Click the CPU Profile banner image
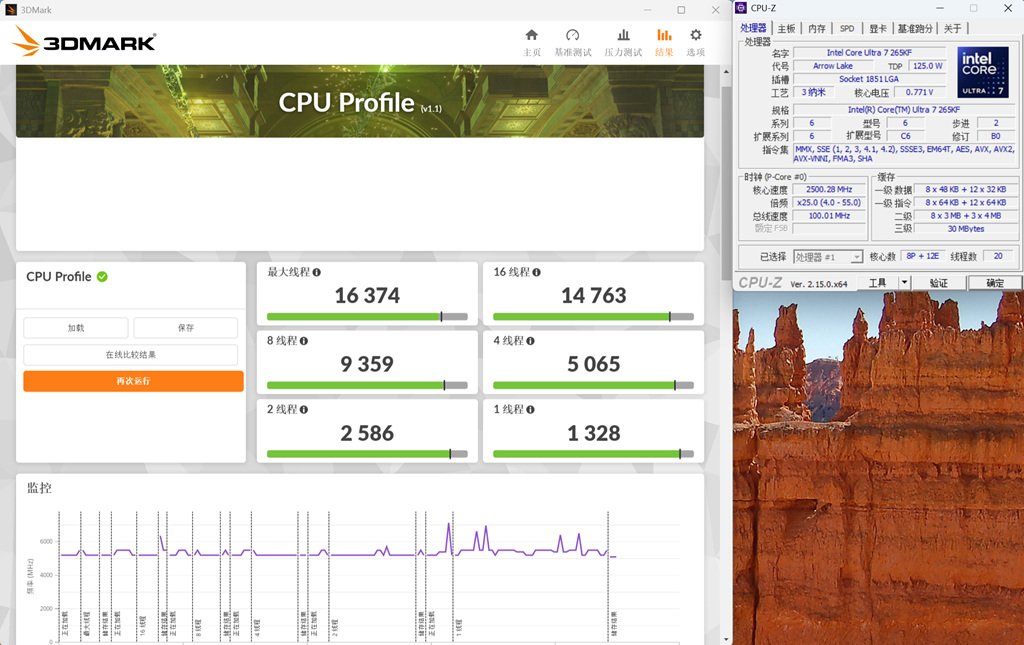The height and width of the screenshot is (645, 1024). [360, 101]
